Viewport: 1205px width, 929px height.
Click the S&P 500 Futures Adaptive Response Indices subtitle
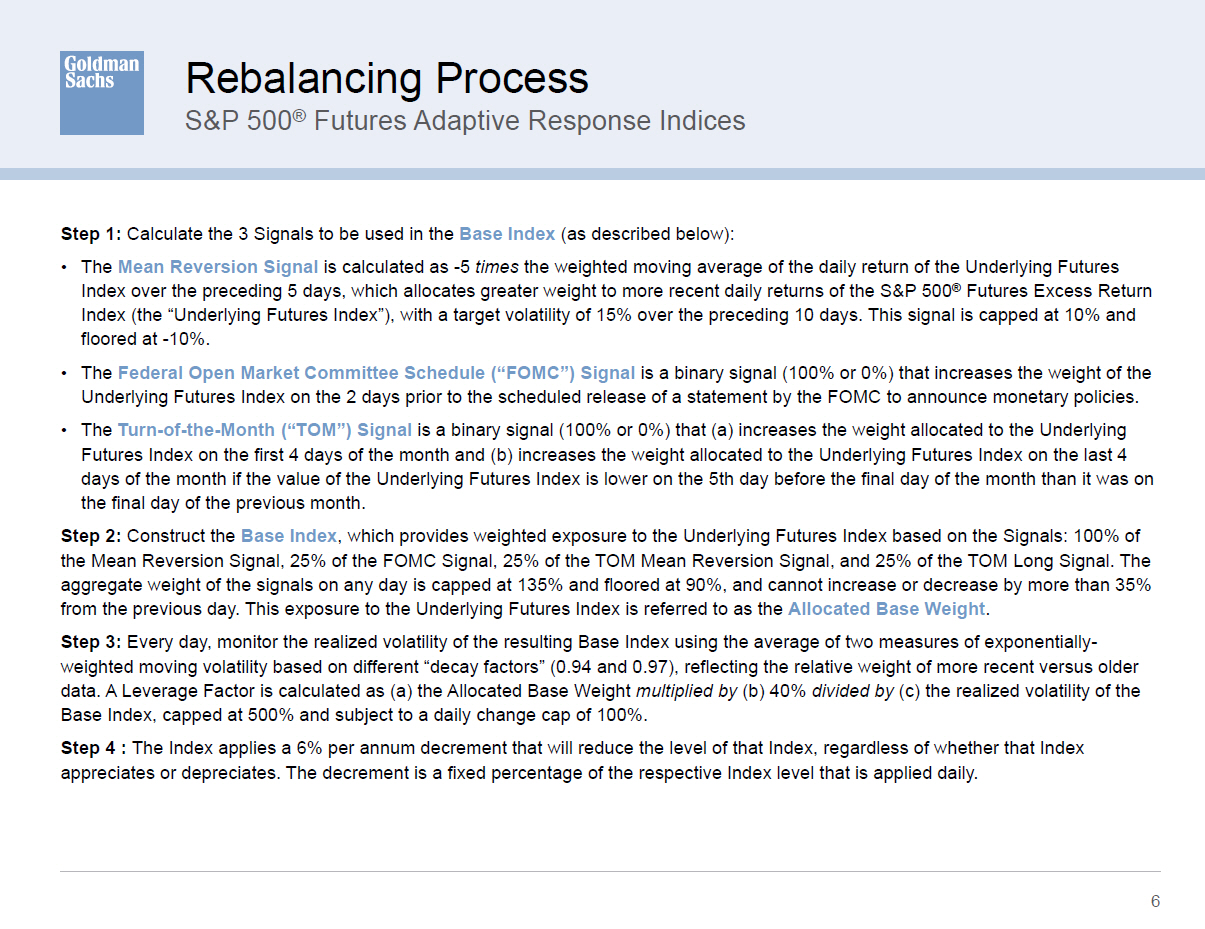pos(465,121)
